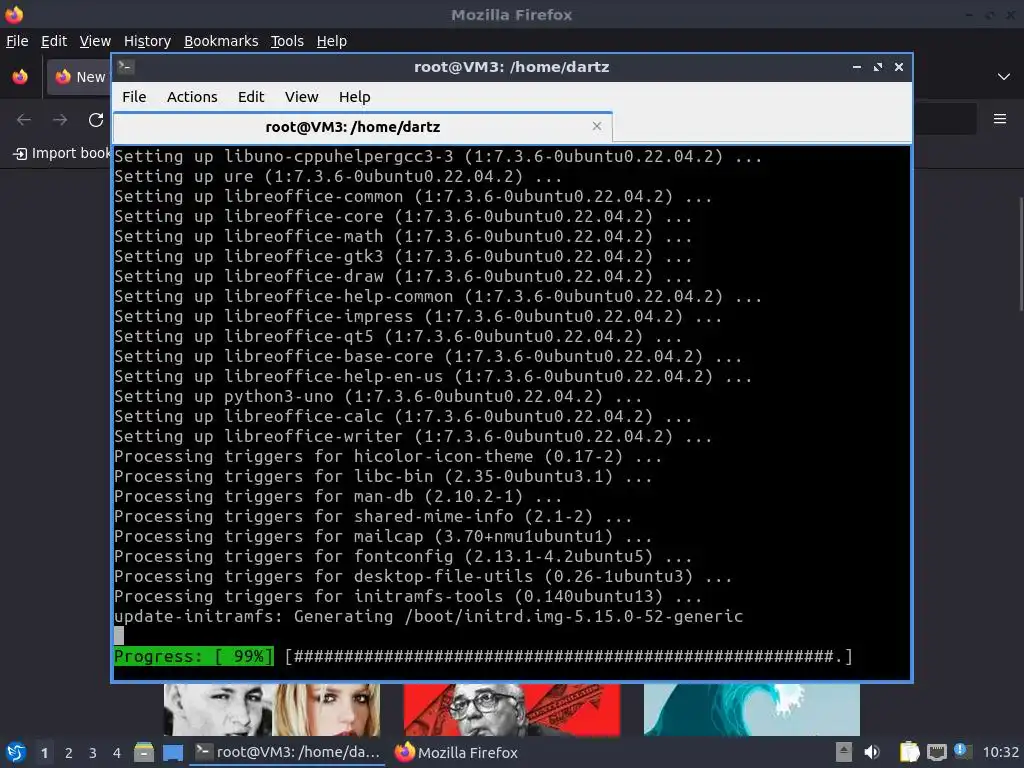Close the root@VM3 terminal tab
The image size is (1024, 768).
[596, 126]
